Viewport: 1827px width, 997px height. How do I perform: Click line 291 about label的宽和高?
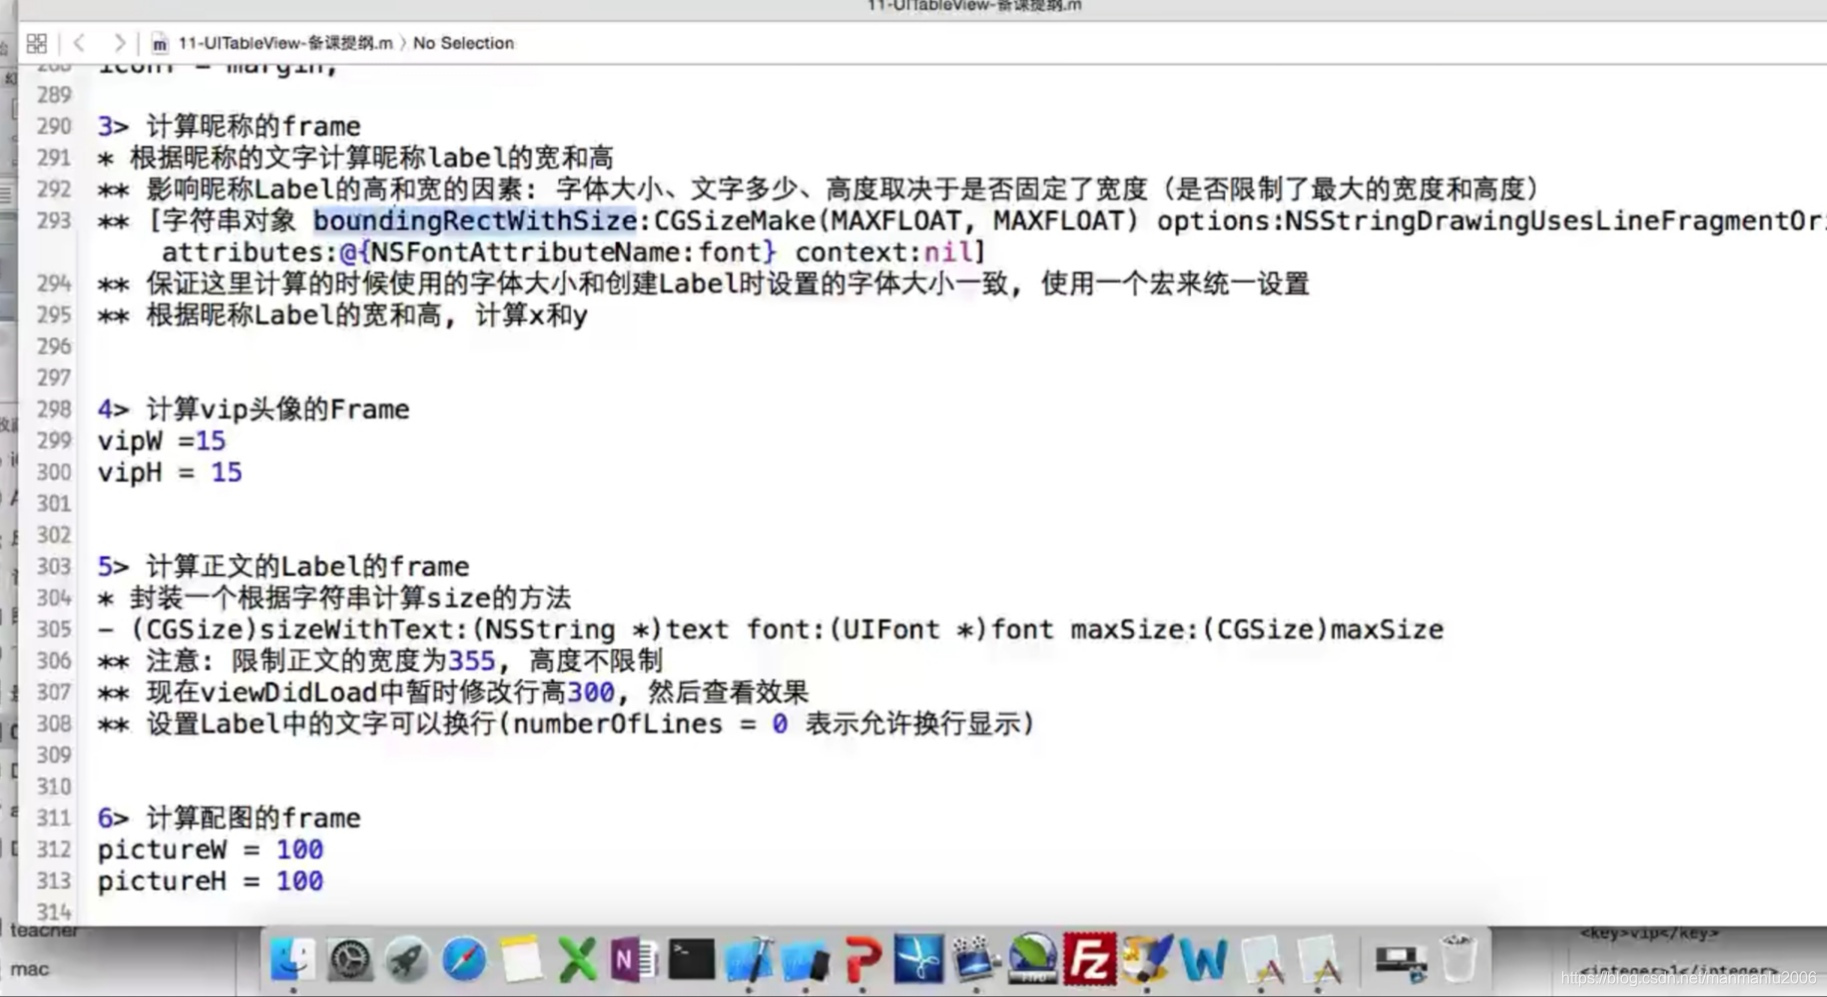355,158
